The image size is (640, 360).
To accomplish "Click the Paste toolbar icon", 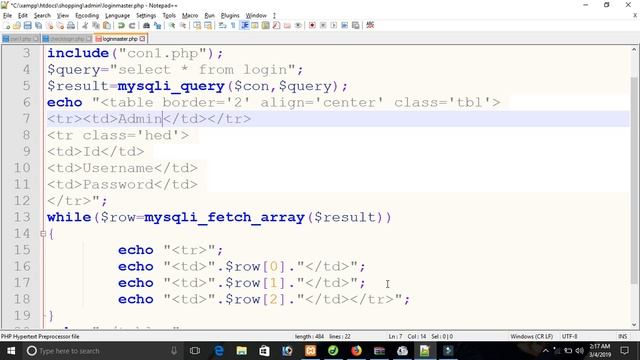I will 107,25.
